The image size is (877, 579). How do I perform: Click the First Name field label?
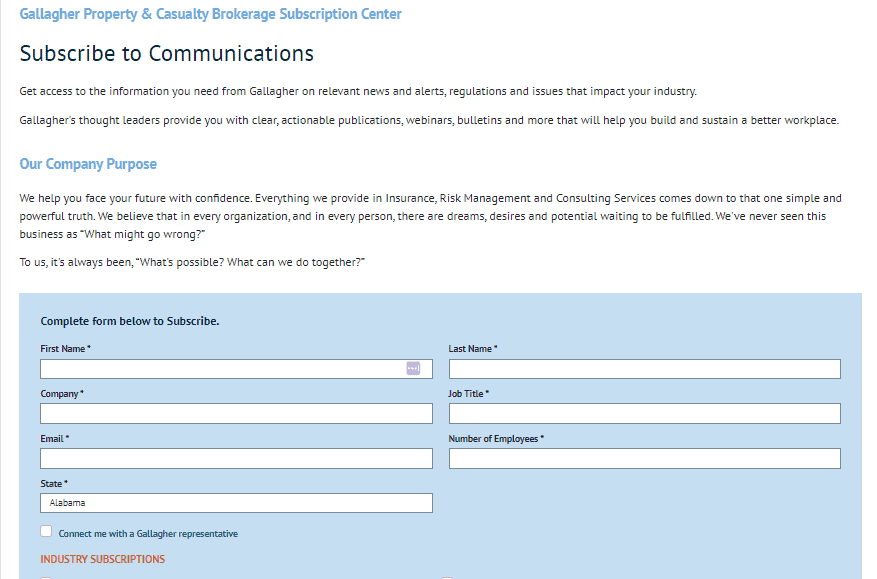[64, 349]
